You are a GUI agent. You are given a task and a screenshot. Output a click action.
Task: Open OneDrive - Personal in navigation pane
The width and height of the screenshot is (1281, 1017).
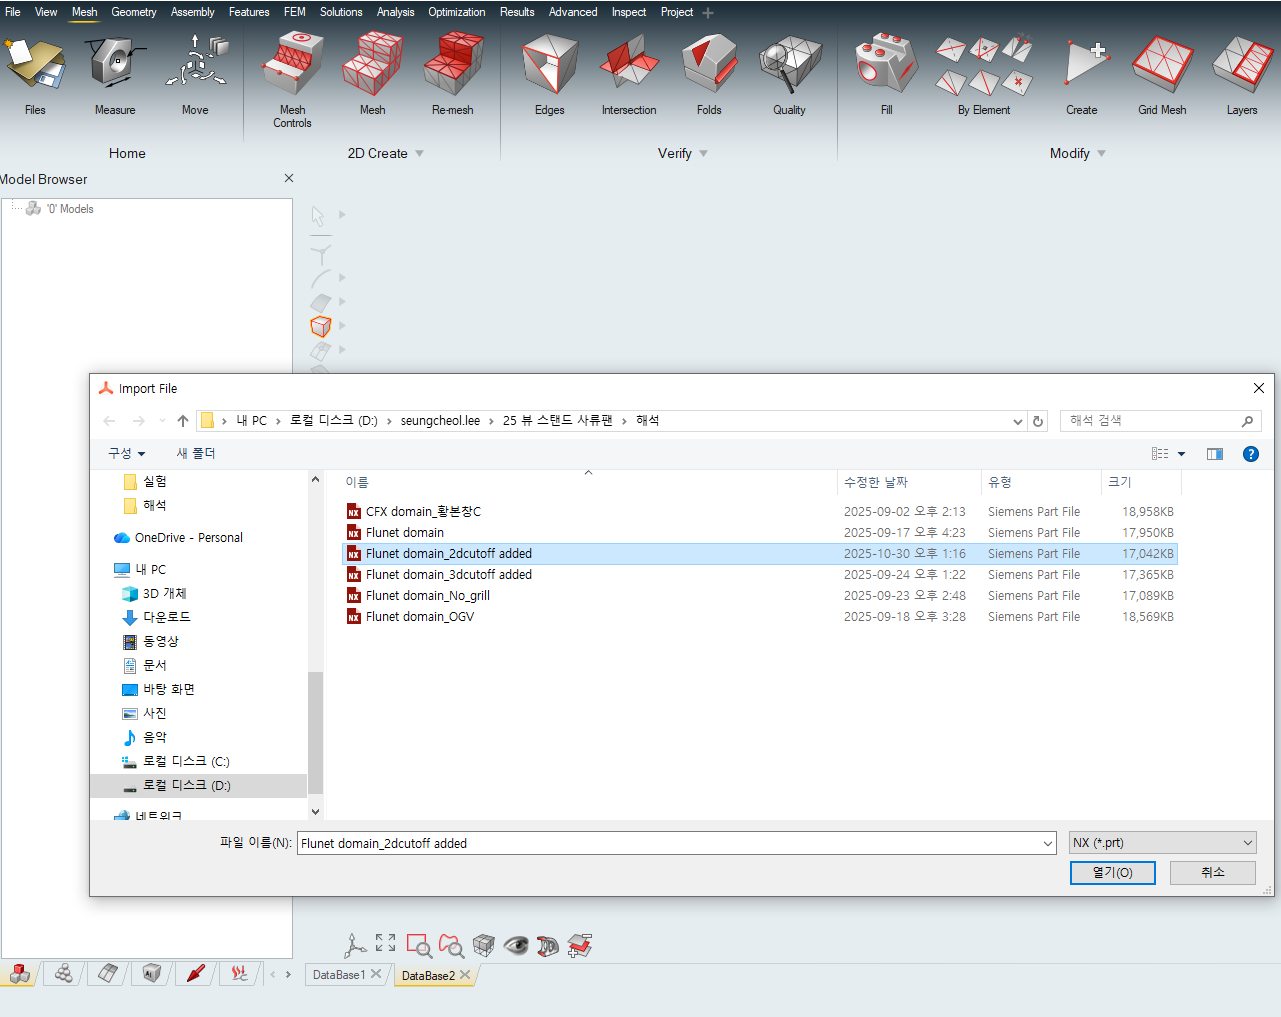pyautogui.click(x=188, y=538)
